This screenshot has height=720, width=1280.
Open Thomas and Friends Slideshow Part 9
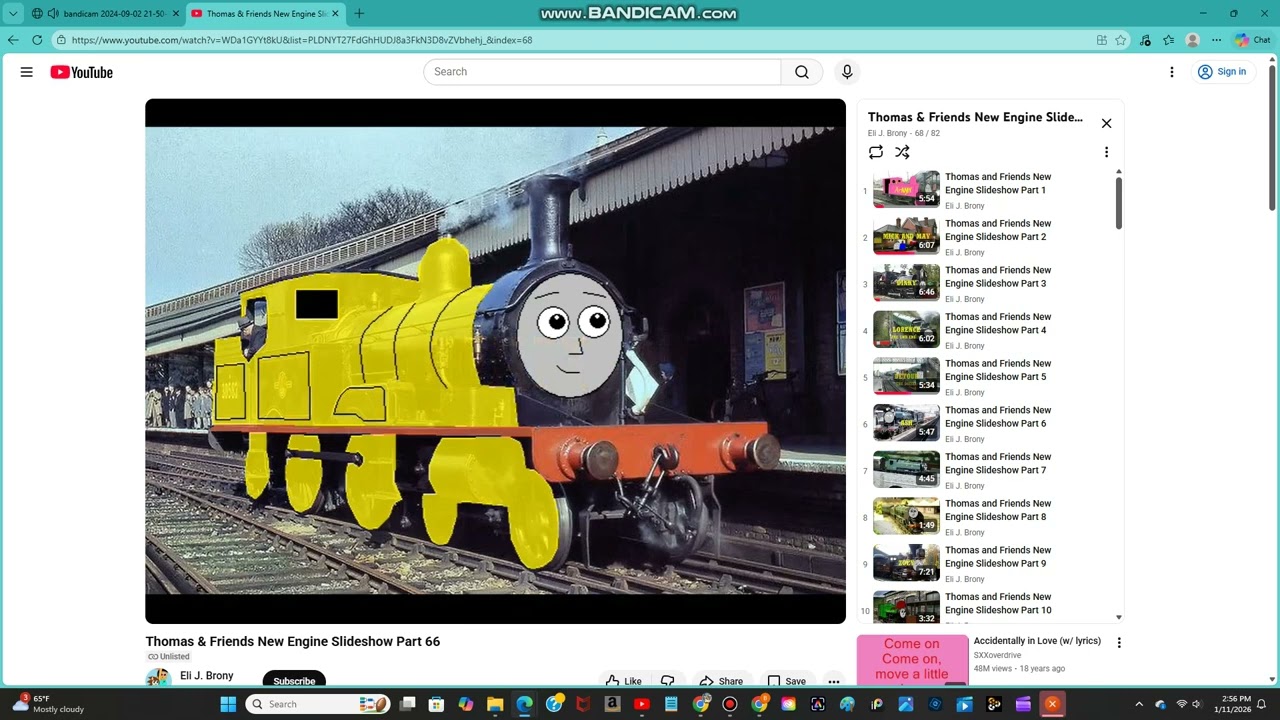point(998,557)
